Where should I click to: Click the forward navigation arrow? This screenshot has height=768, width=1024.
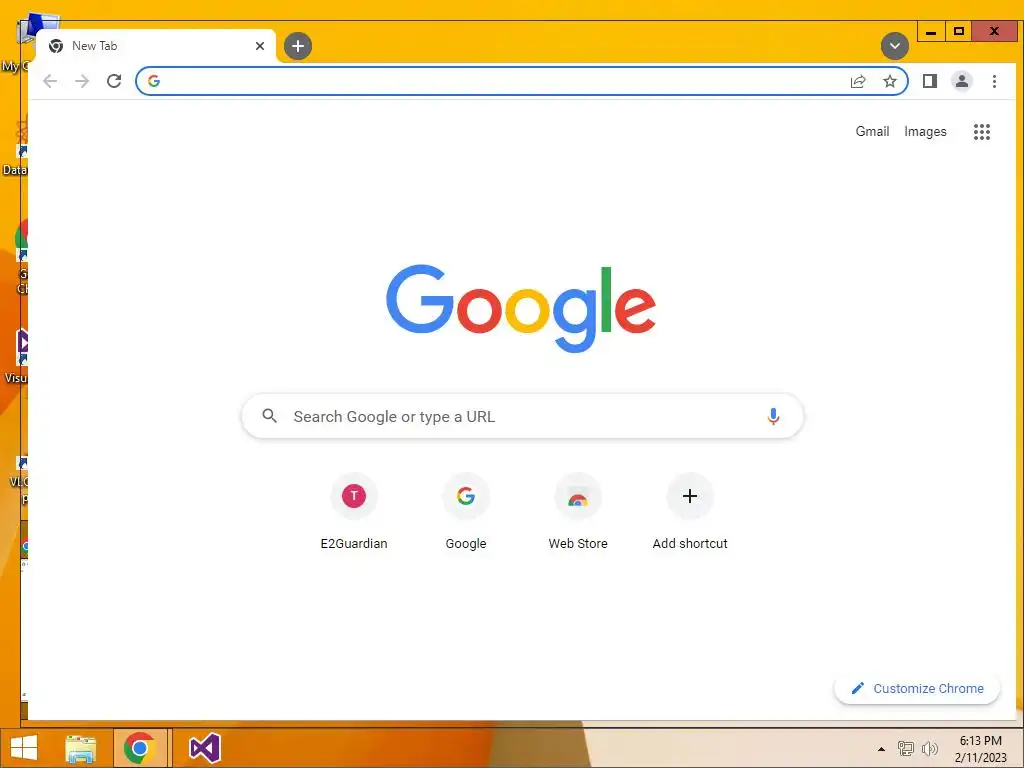pyautogui.click(x=82, y=81)
